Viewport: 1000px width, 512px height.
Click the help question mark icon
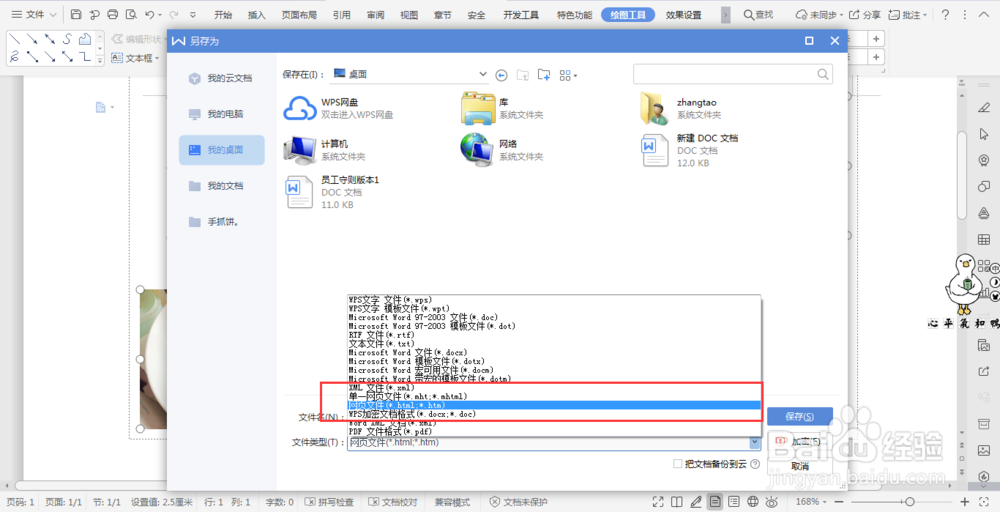(x=945, y=15)
